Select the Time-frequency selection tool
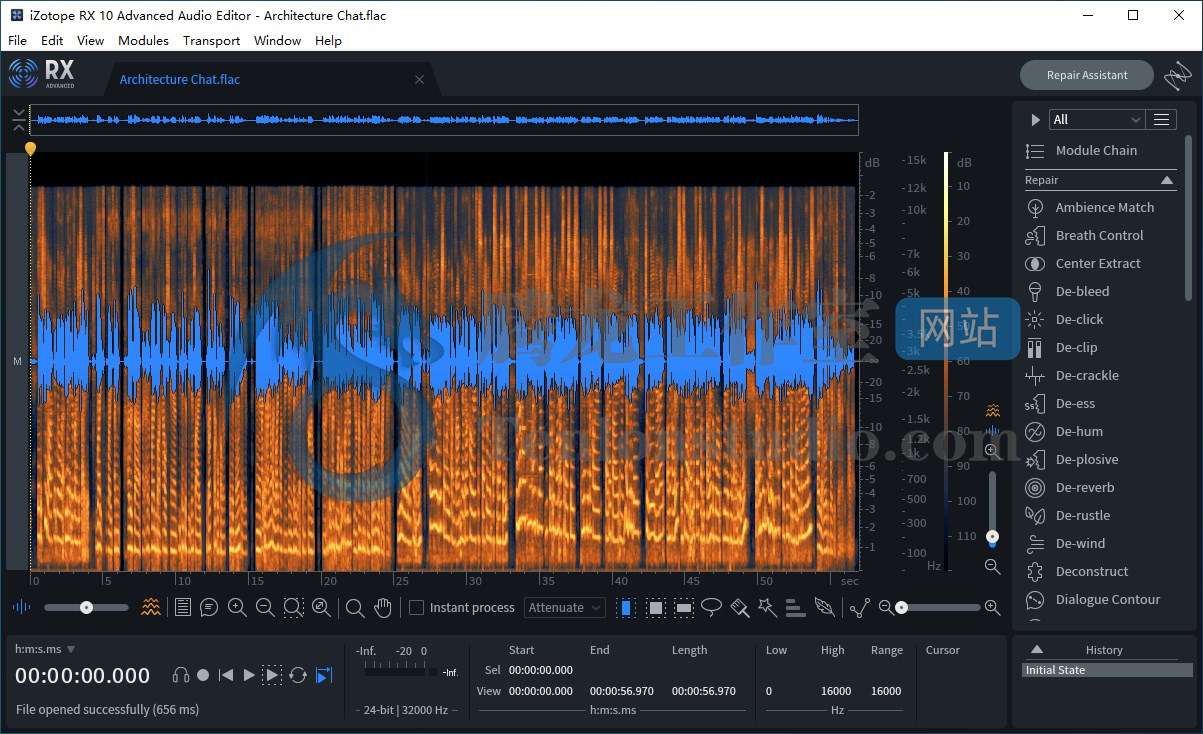 655,607
